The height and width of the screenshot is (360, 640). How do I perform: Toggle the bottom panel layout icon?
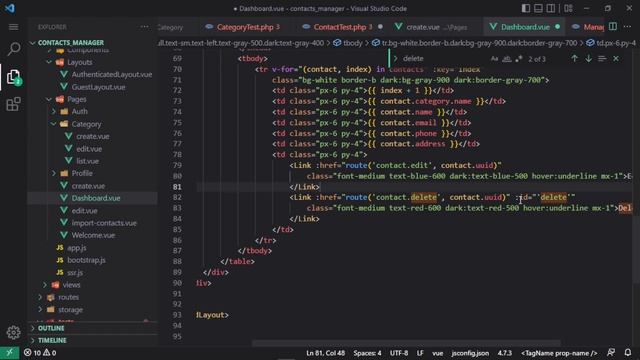click(538, 8)
